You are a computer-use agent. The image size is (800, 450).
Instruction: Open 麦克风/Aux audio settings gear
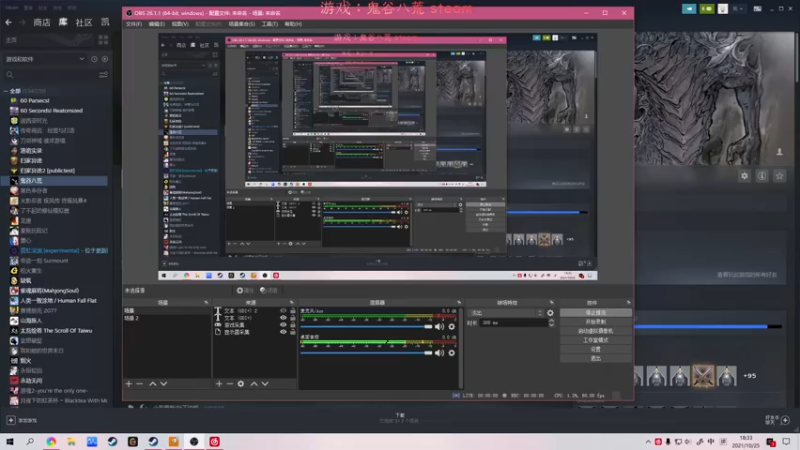point(452,327)
